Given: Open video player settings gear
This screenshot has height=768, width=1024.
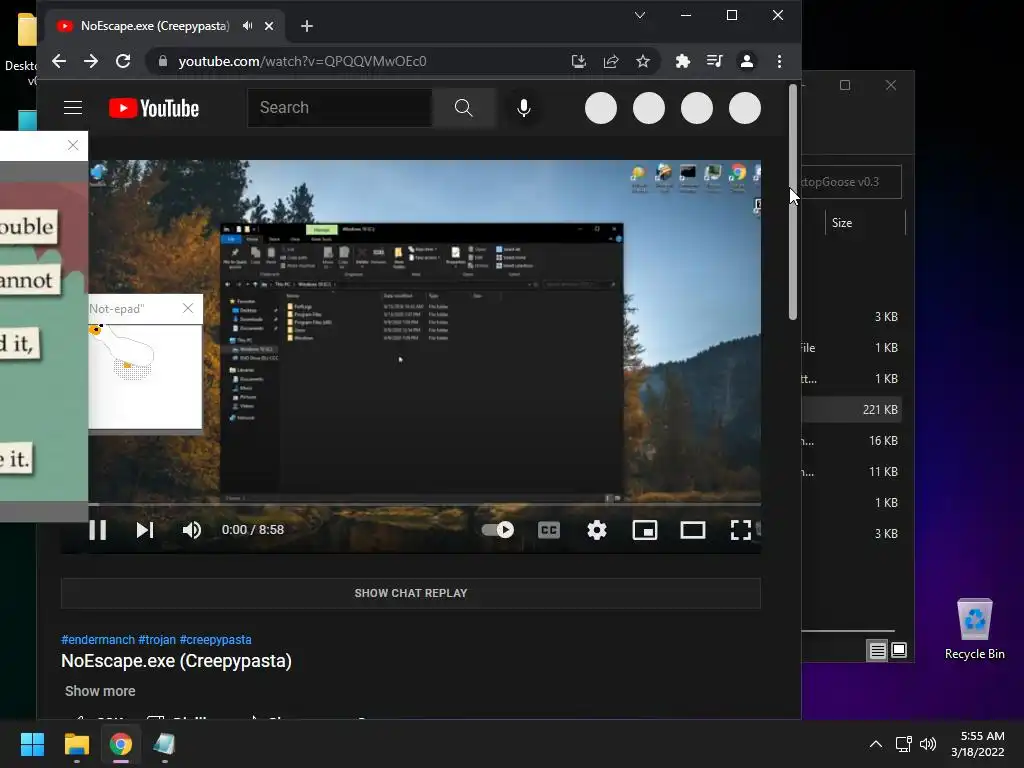Looking at the screenshot, I should (597, 530).
